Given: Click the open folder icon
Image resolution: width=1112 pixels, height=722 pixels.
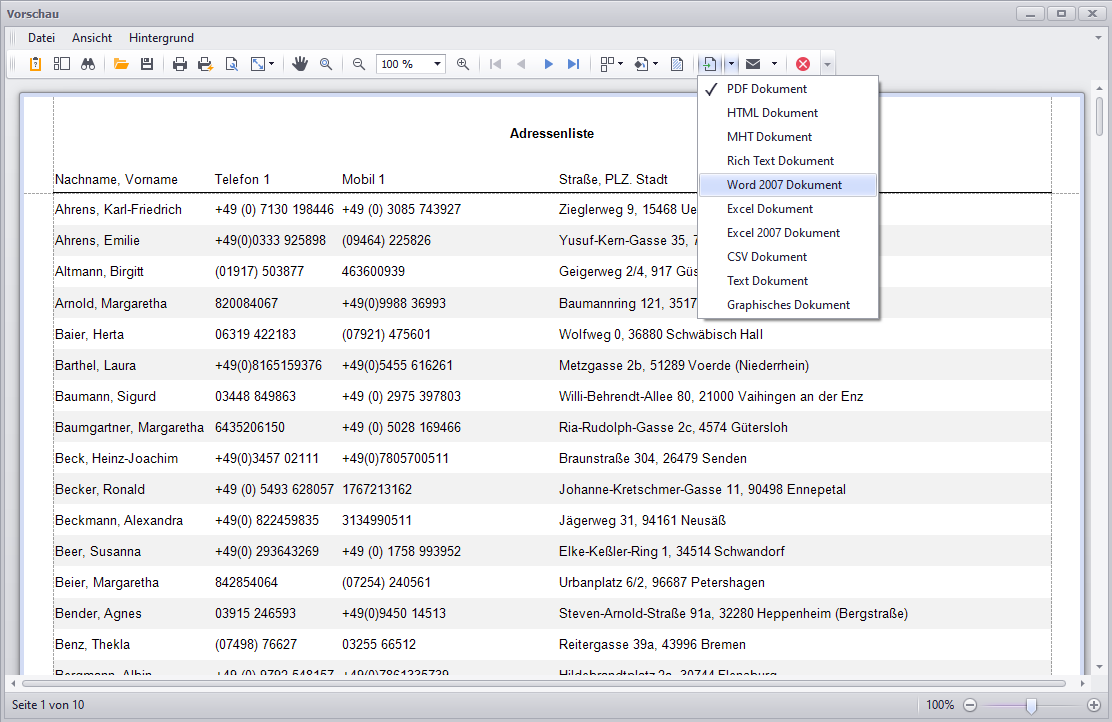Looking at the screenshot, I should click(x=121, y=64).
